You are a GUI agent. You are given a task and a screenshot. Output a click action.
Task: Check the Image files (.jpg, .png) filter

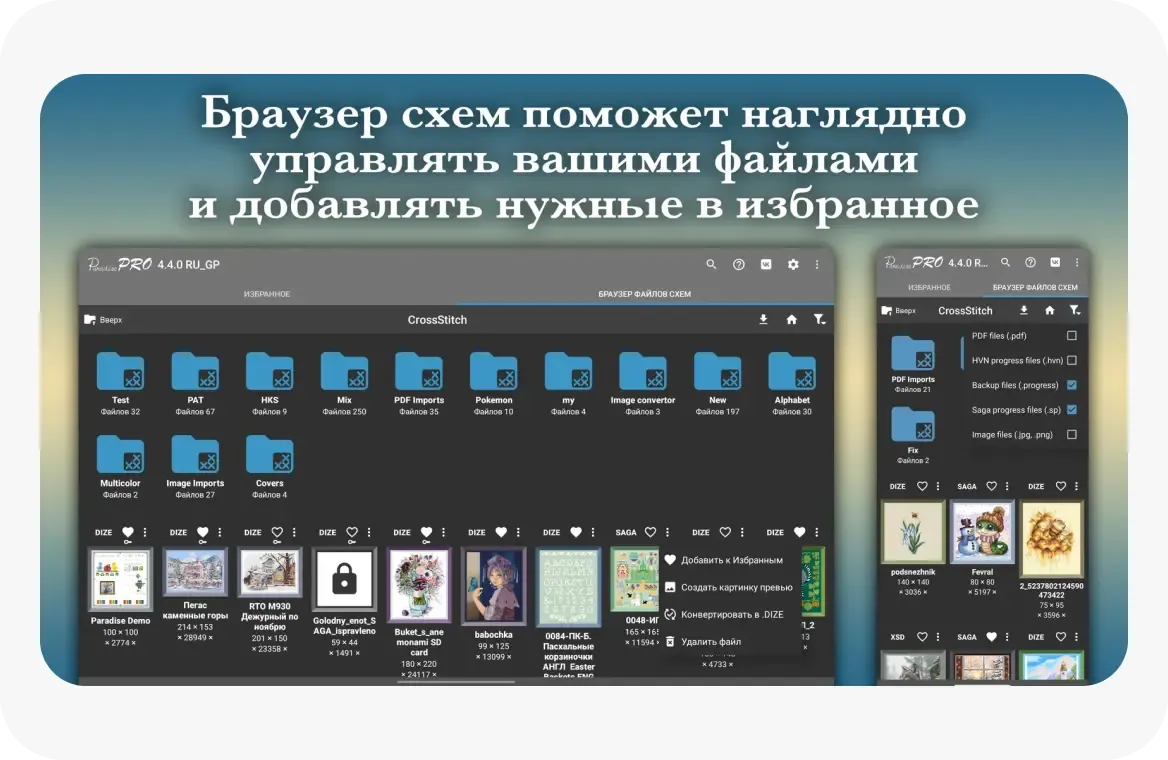tap(1073, 434)
